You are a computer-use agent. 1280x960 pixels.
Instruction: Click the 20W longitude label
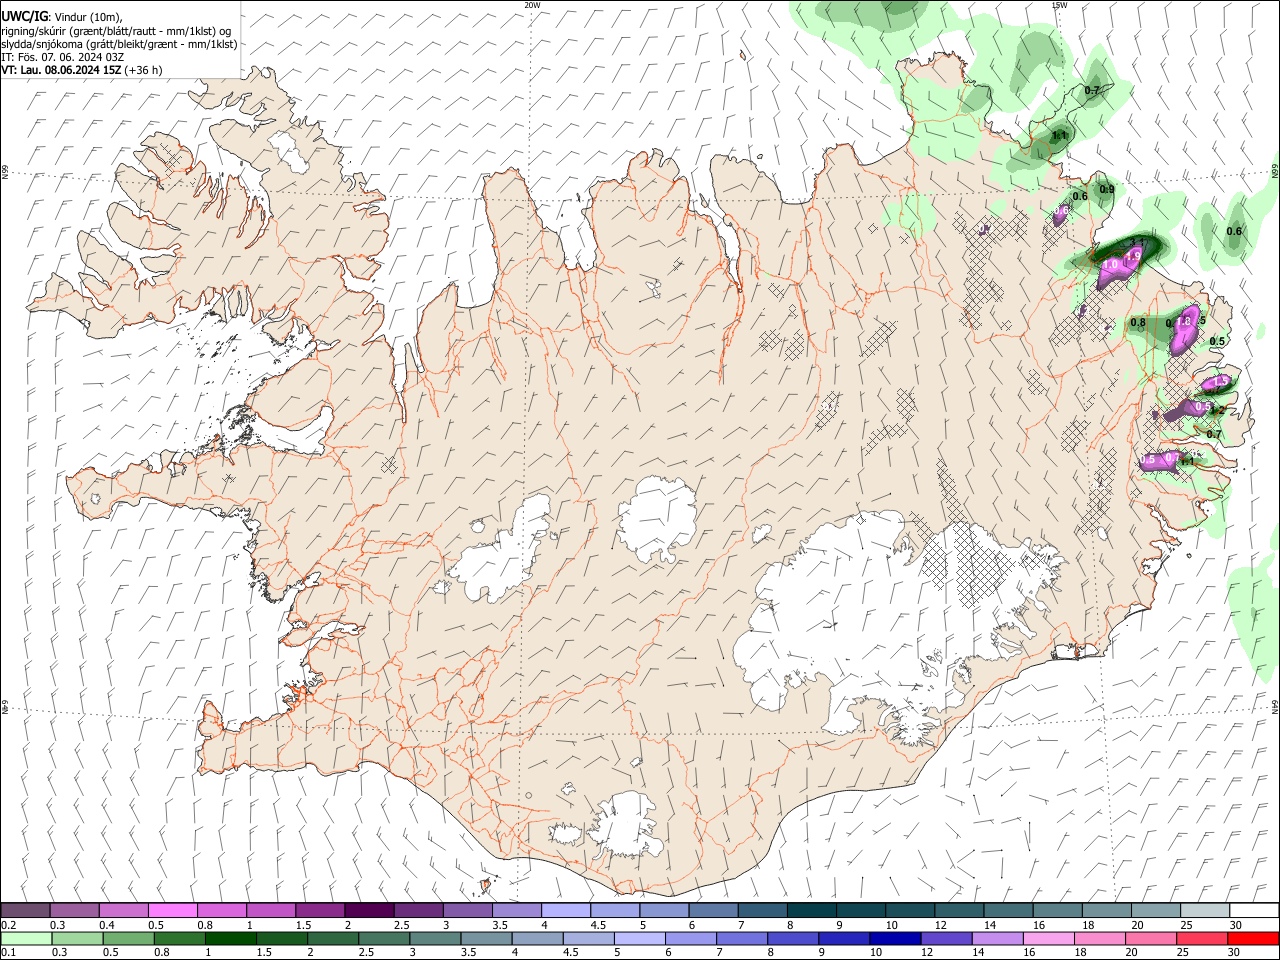[532, 5]
